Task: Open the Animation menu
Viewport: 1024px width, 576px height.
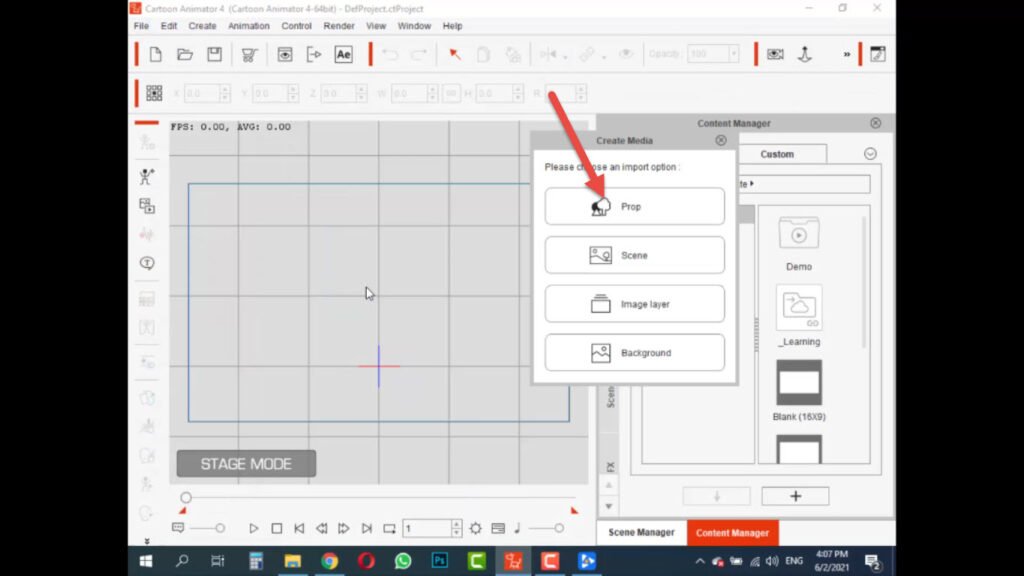Action: [249, 26]
